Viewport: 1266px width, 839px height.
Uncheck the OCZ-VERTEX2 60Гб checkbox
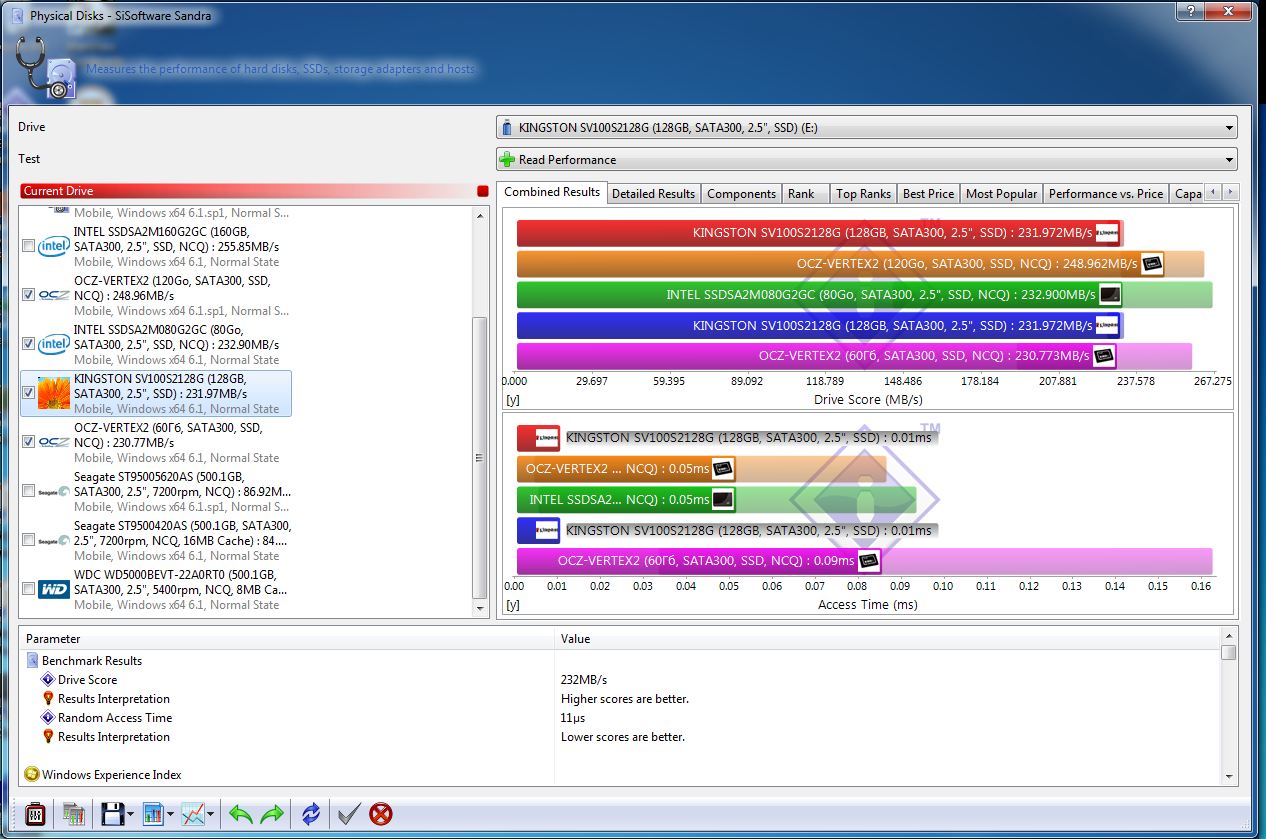(x=28, y=442)
